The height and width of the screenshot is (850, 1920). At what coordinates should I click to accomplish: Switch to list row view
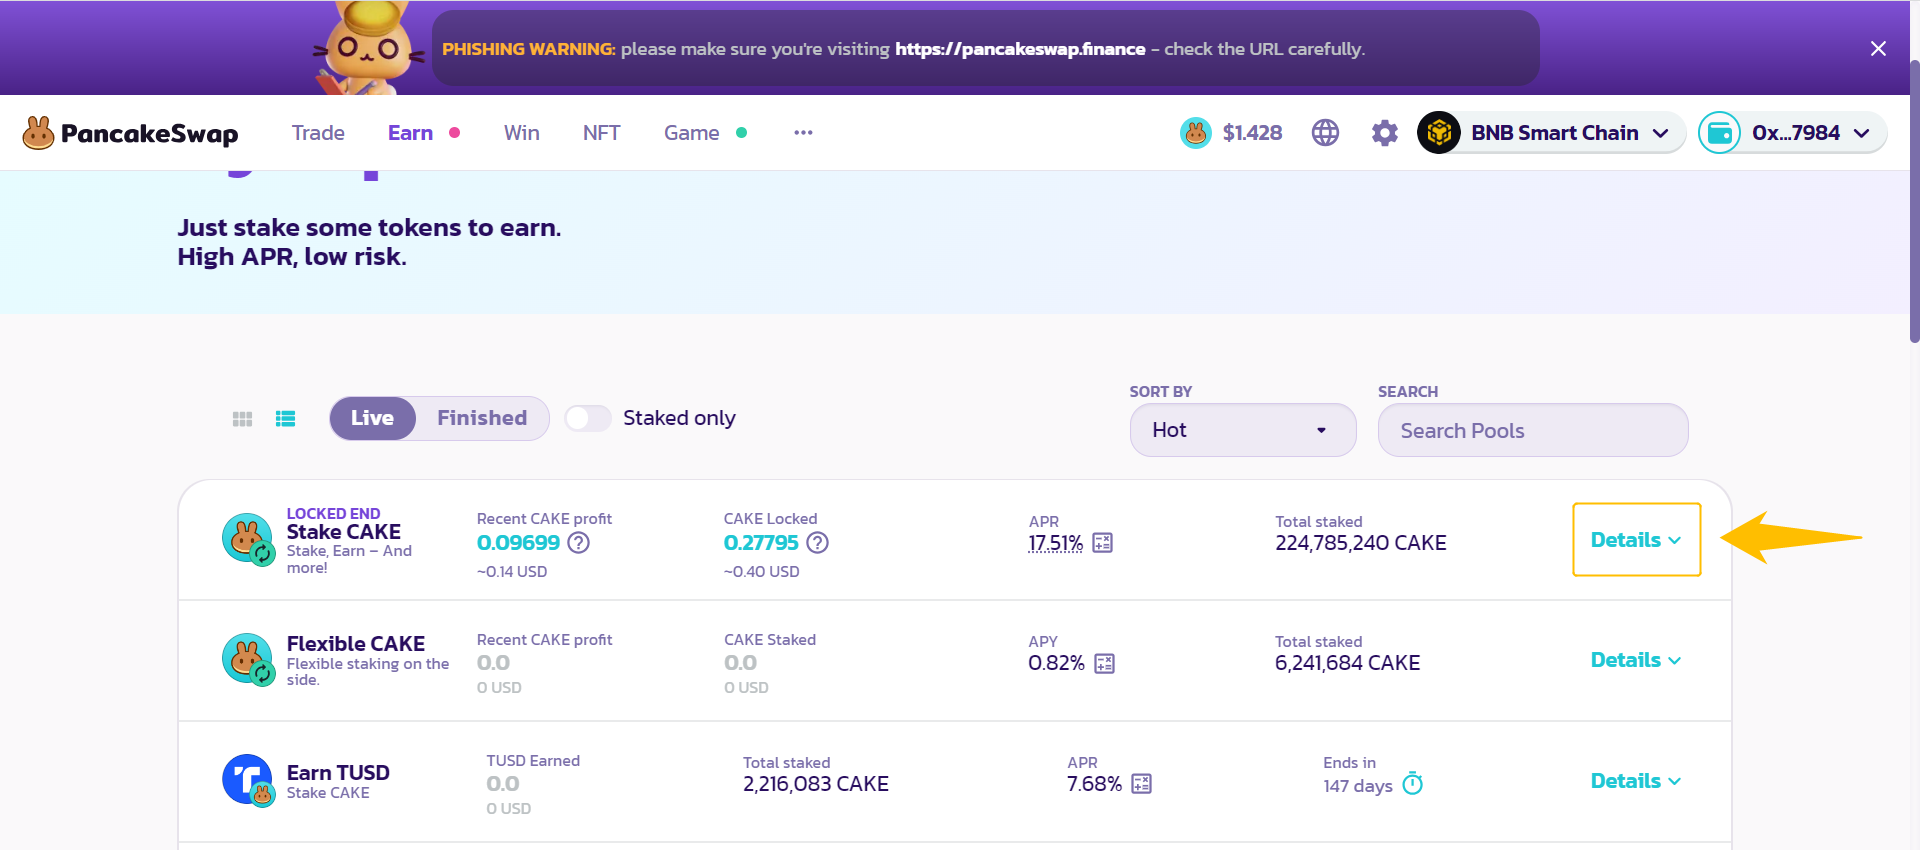285,419
